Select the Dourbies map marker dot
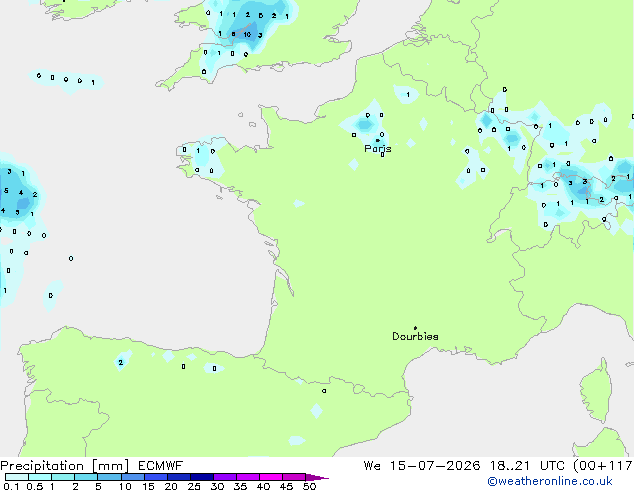The height and width of the screenshot is (490, 634). click(x=415, y=328)
